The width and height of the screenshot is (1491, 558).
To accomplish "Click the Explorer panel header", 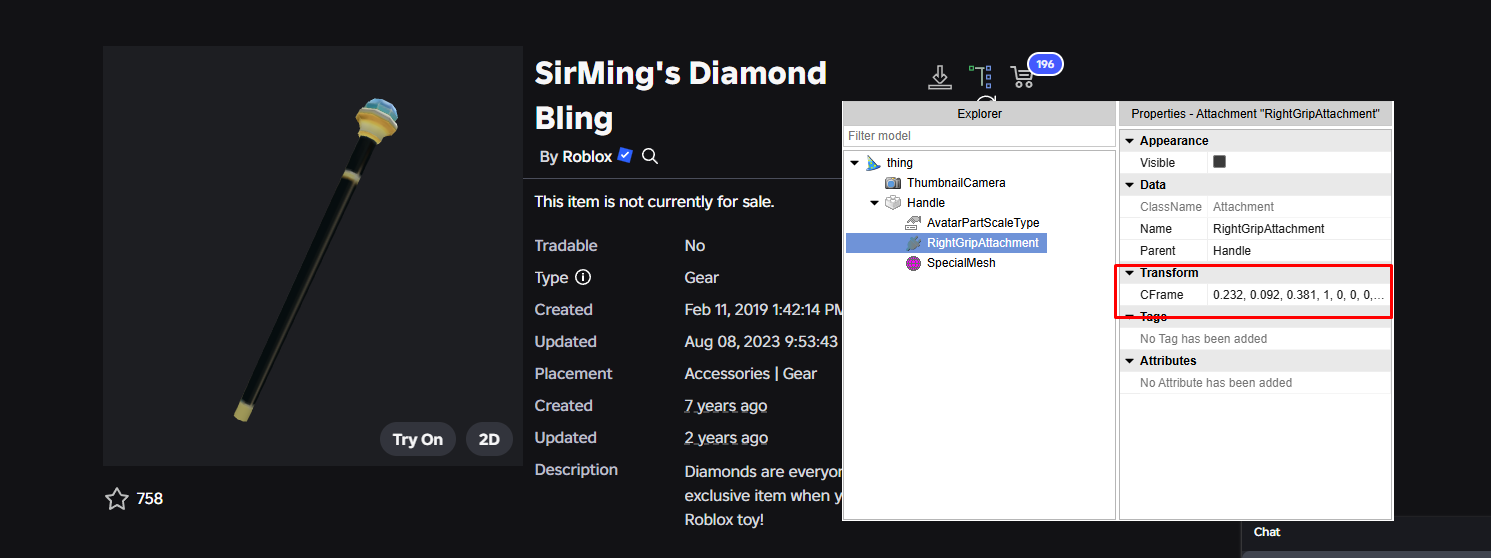I will tap(979, 114).
